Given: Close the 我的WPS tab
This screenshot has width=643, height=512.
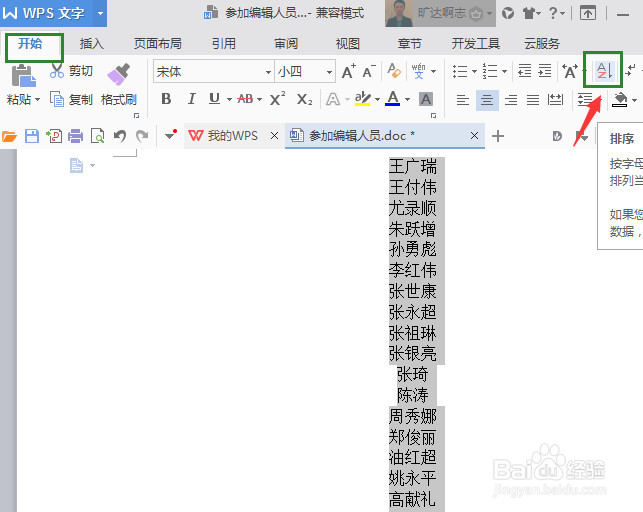Looking at the screenshot, I should [275, 136].
